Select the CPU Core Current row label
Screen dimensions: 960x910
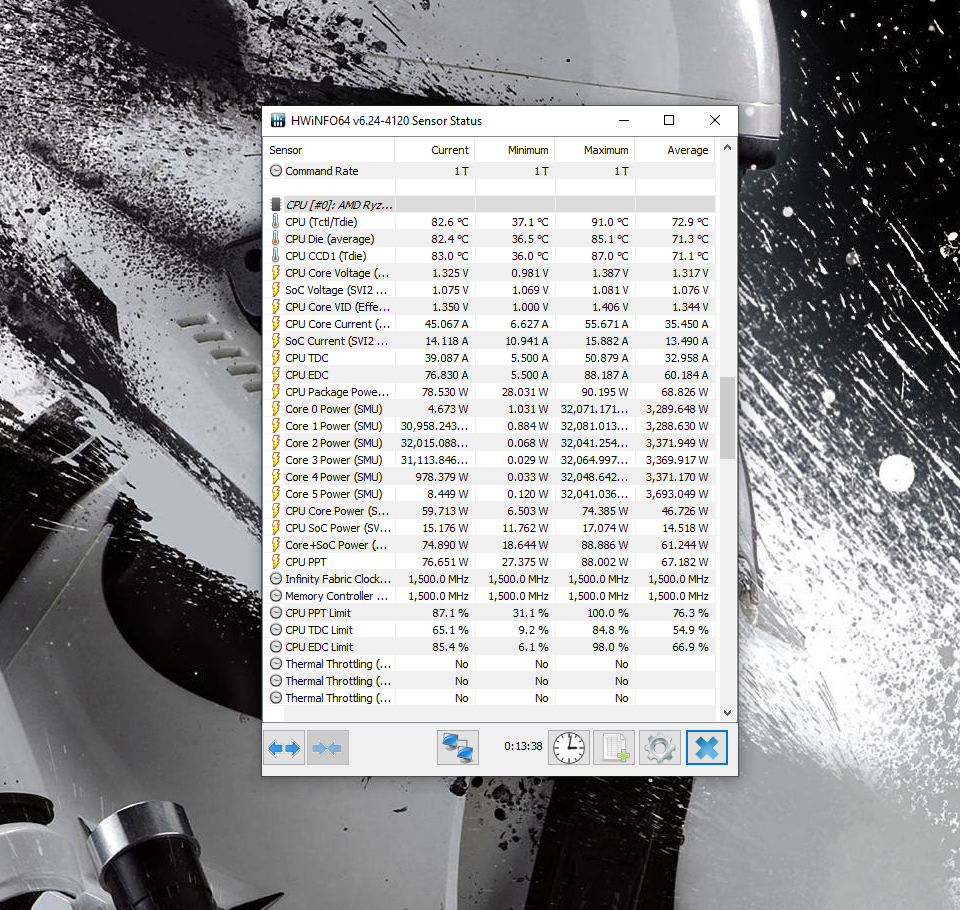pyautogui.click(x=337, y=324)
